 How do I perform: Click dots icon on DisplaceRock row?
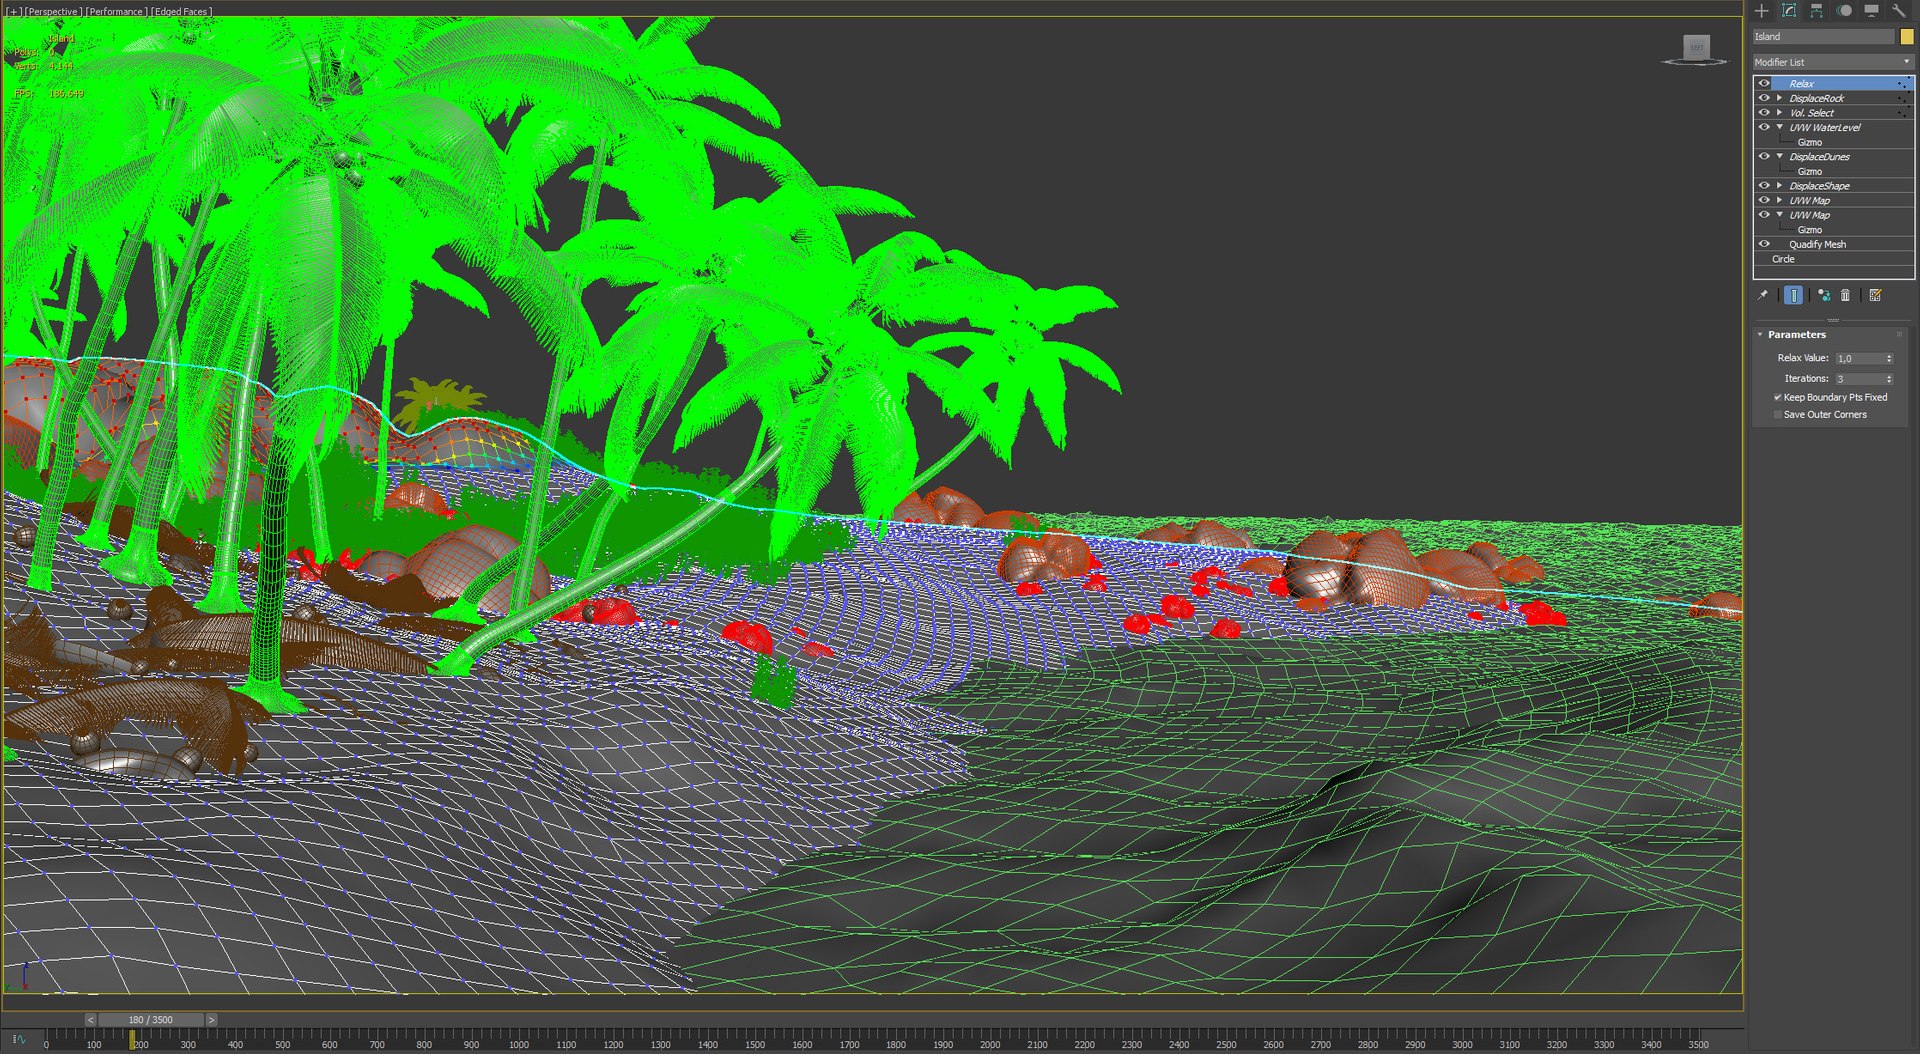[1903, 98]
